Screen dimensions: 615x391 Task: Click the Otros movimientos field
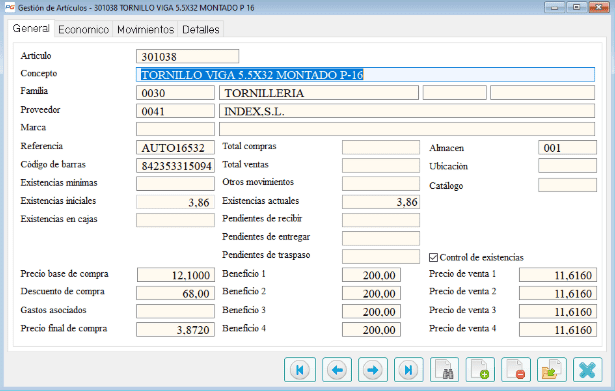click(x=381, y=184)
